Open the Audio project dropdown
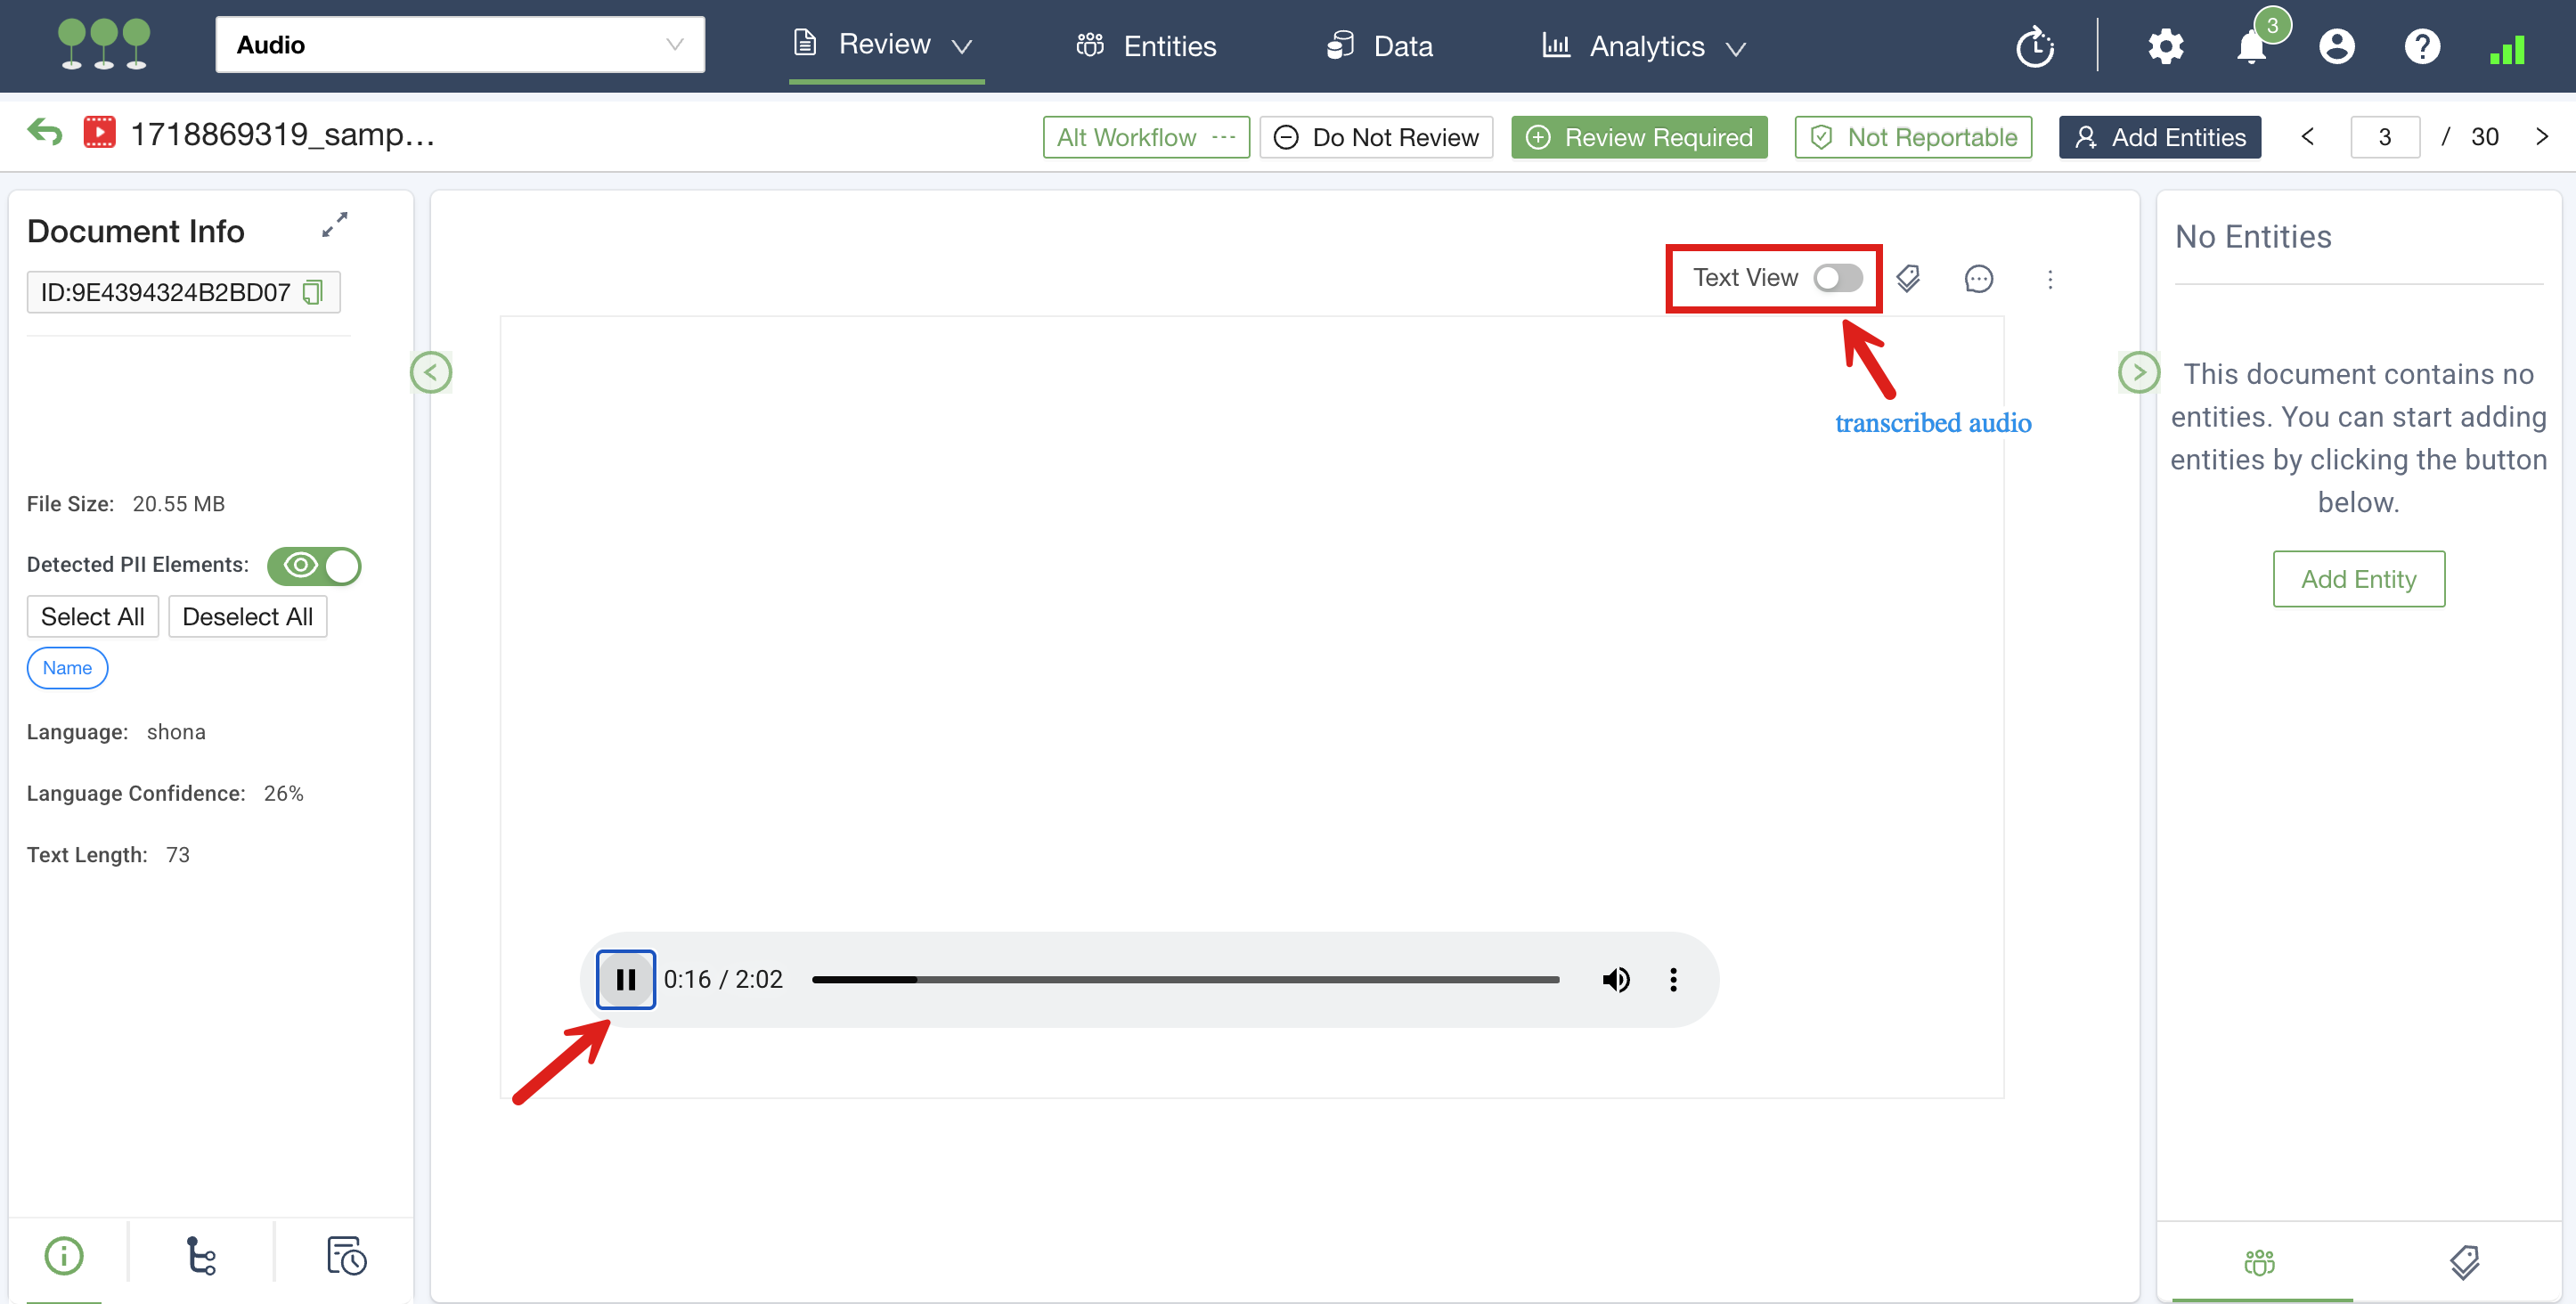Viewport: 2576px width, 1304px height. (x=460, y=45)
